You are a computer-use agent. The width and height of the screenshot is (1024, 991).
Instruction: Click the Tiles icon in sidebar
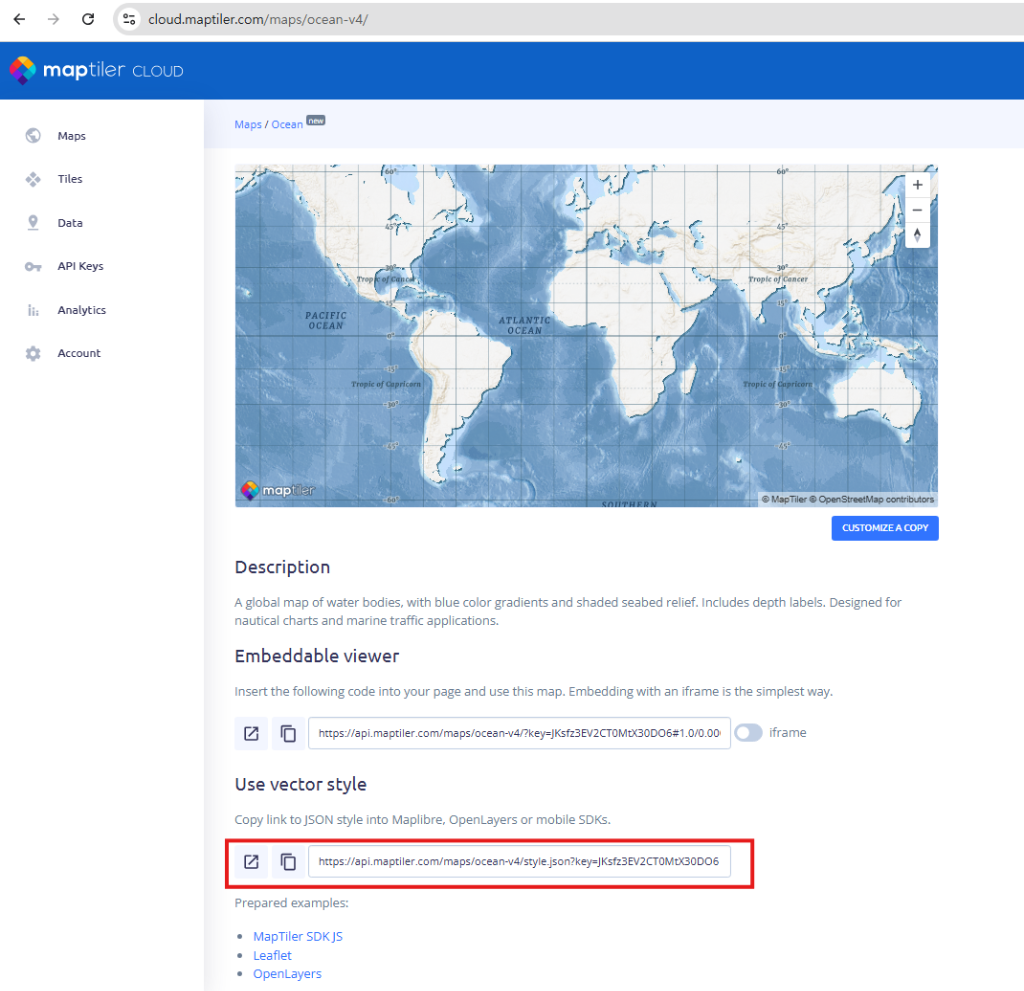[33, 179]
